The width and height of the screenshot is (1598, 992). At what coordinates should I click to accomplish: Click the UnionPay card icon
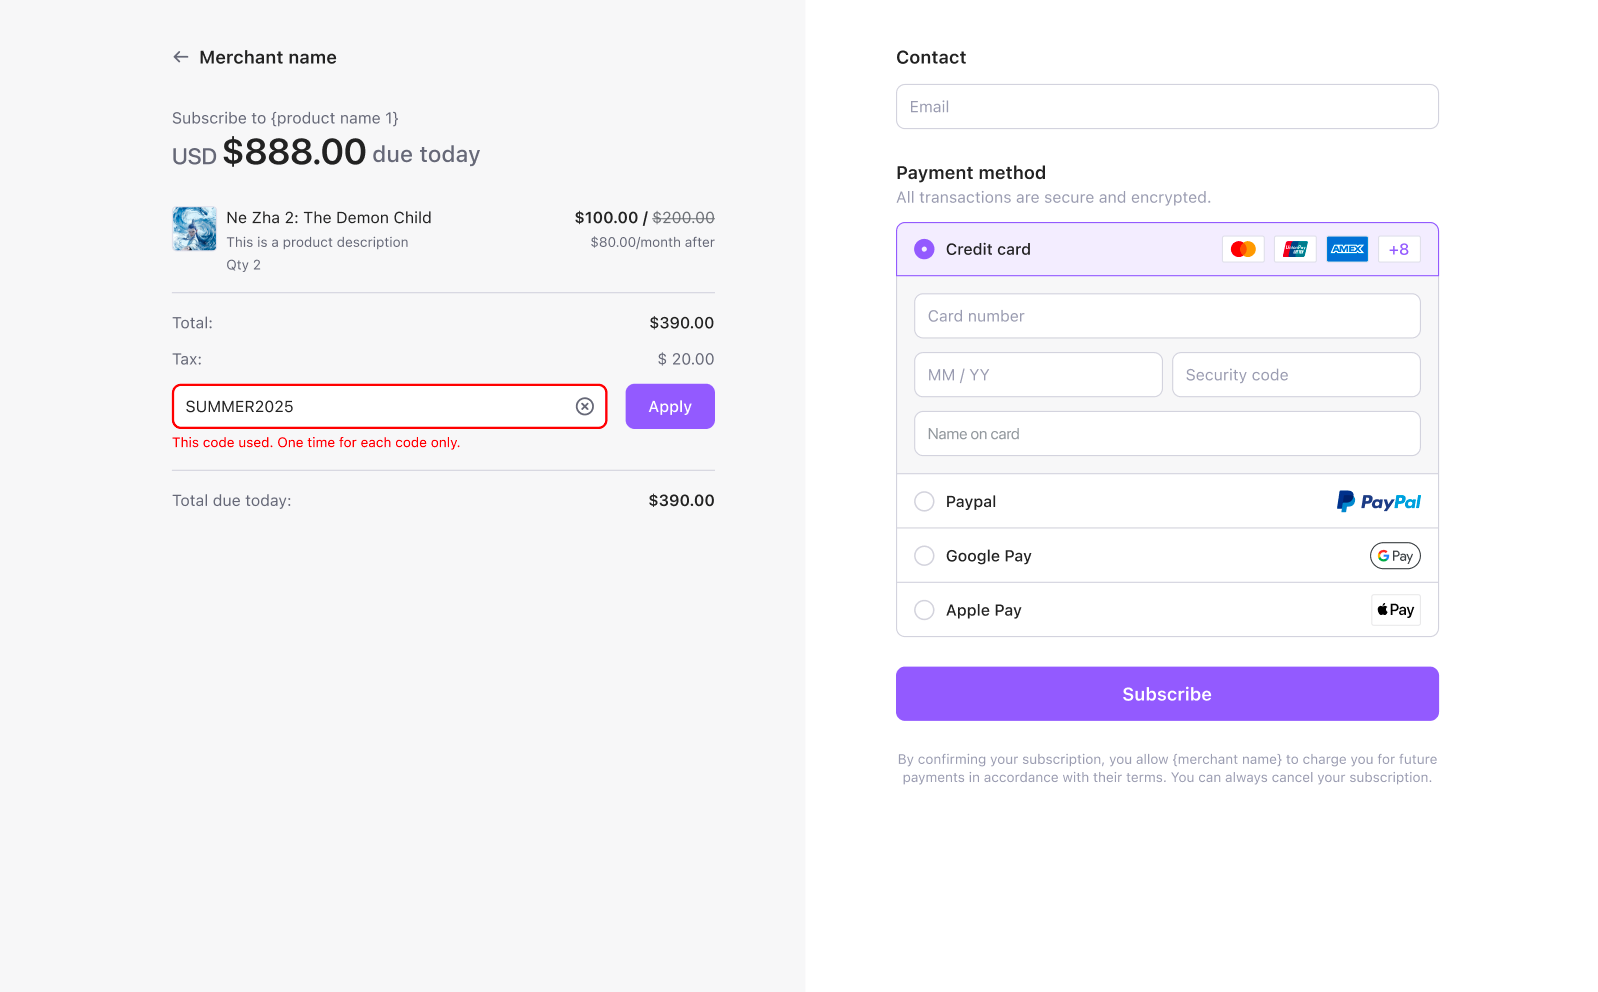pyautogui.click(x=1295, y=249)
